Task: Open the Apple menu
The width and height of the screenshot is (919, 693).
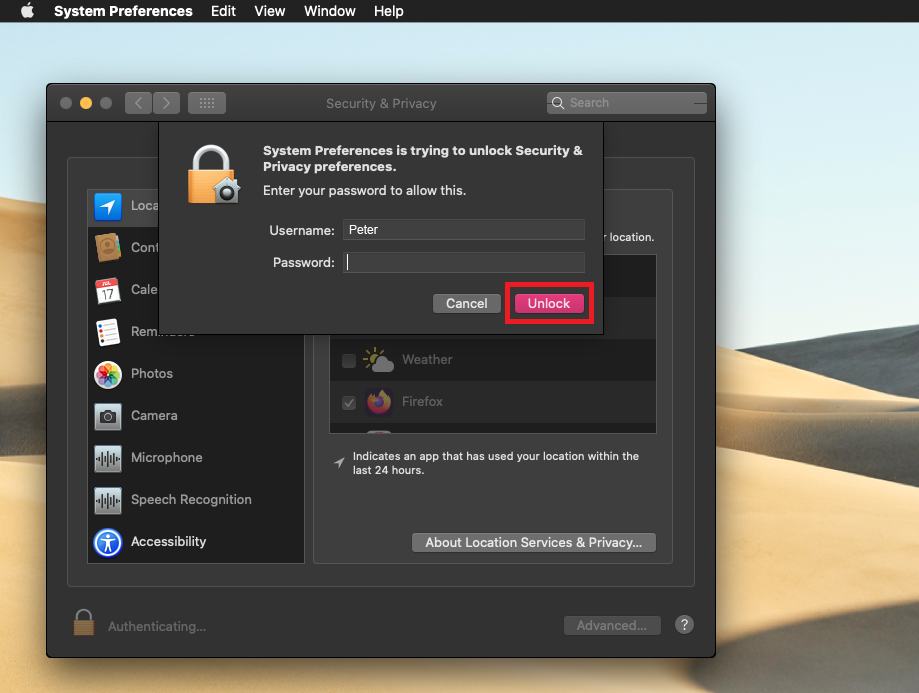Action: point(27,11)
